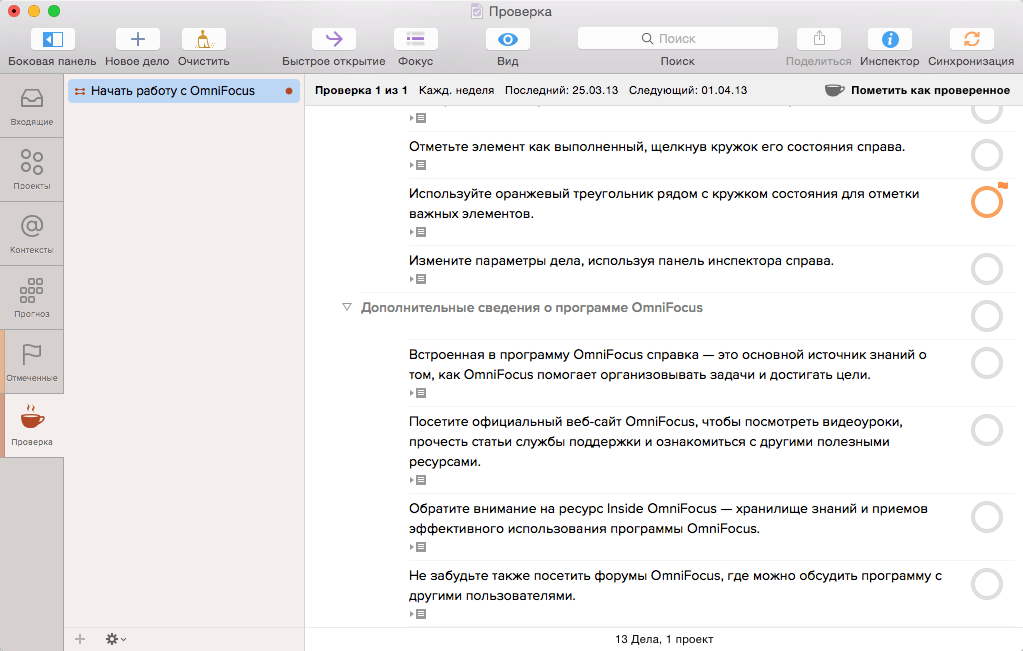Expand note under Посетите официальный веб-сайт
The height and width of the screenshot is (651, 1023).
[418, 480]
